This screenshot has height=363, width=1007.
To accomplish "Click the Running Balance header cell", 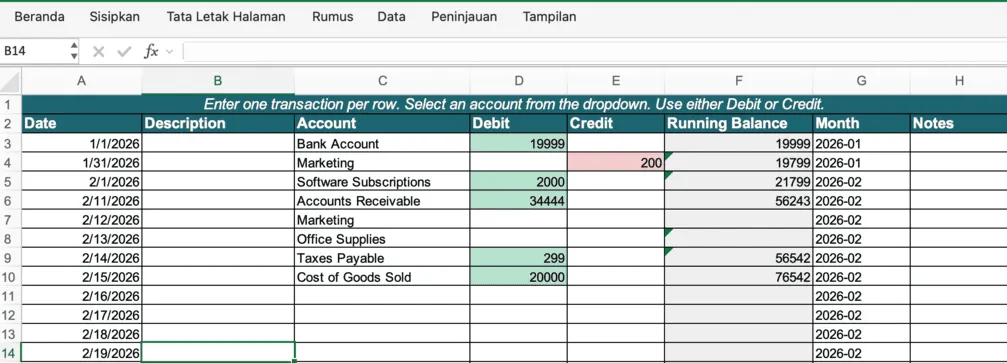I will click(739, 123).
